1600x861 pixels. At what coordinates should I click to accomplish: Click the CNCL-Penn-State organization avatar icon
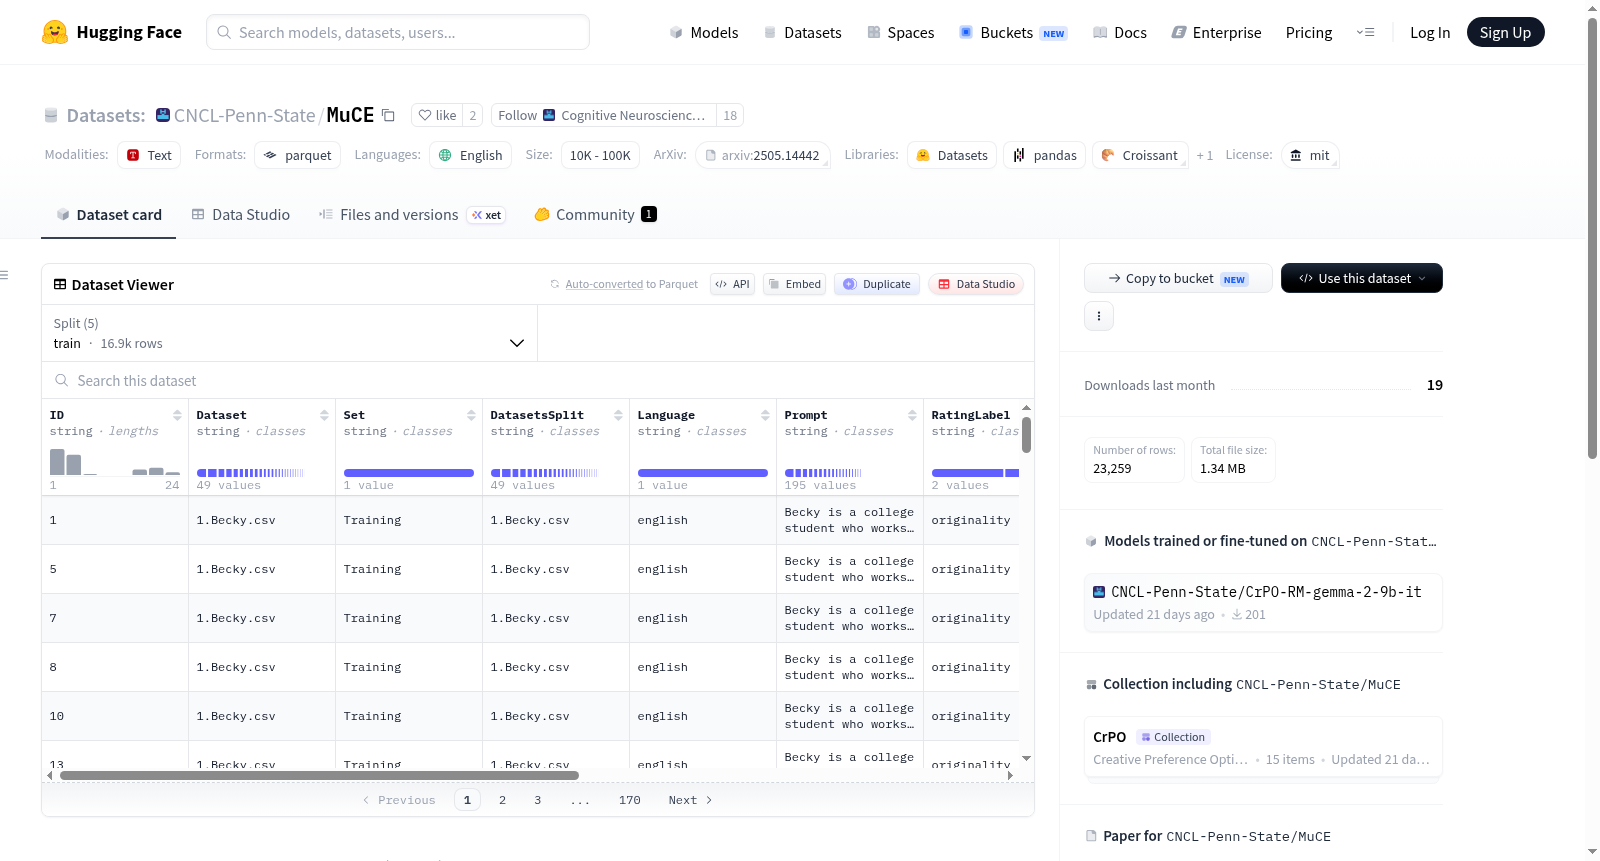[163, 115]
